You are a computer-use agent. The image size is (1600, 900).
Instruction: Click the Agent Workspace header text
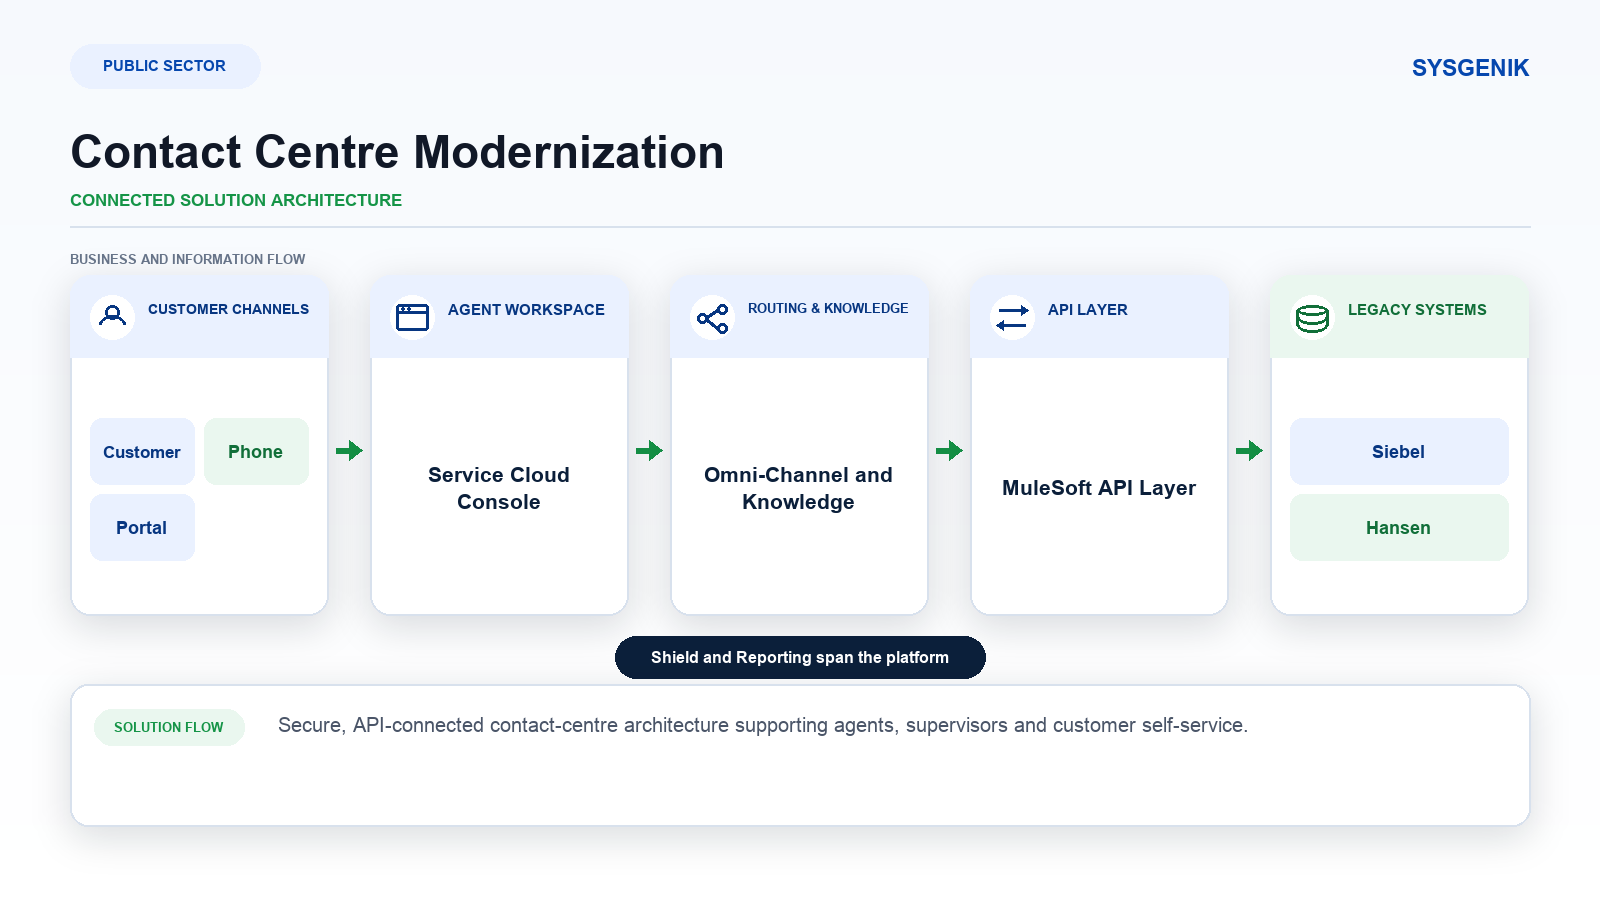pos(526,310)
